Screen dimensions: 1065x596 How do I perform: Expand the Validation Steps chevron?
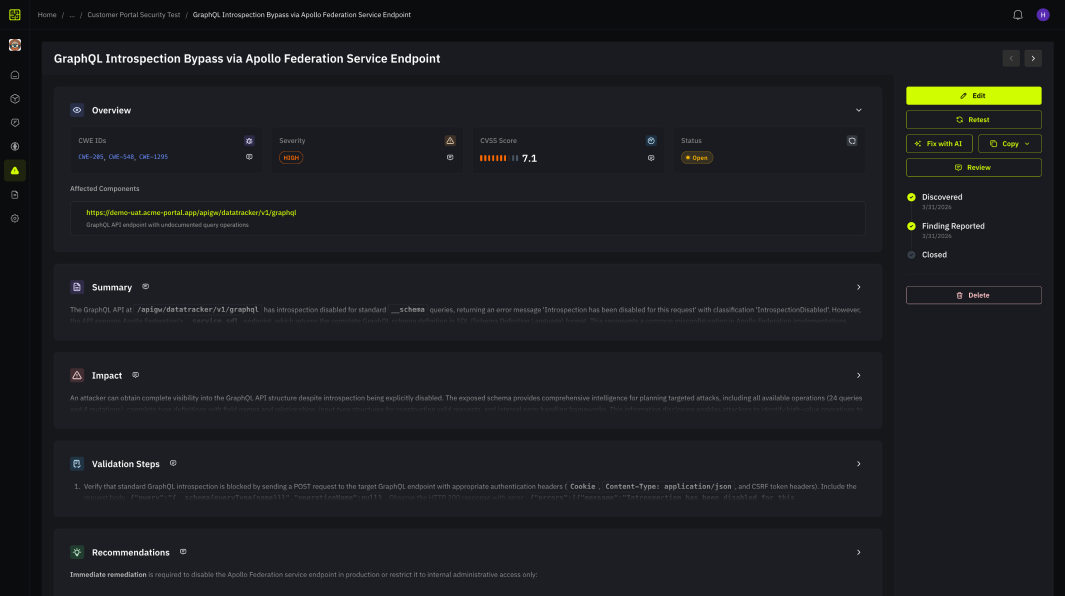coord(859,463)
